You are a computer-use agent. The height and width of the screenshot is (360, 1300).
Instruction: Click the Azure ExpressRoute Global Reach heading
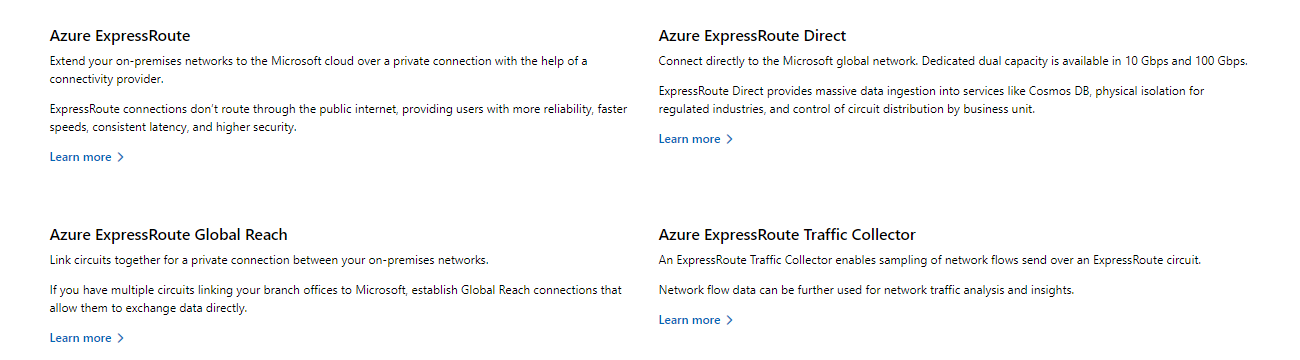click(169, 235)
